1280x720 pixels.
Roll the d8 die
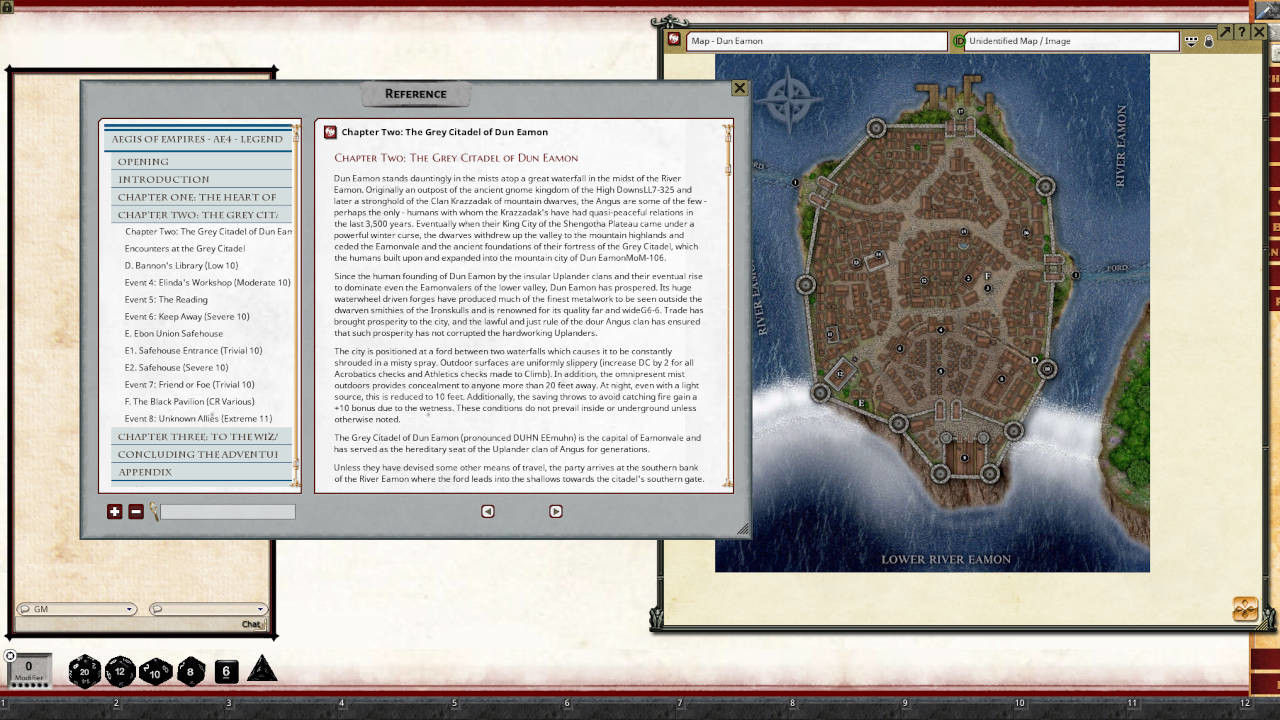(189, 671)
